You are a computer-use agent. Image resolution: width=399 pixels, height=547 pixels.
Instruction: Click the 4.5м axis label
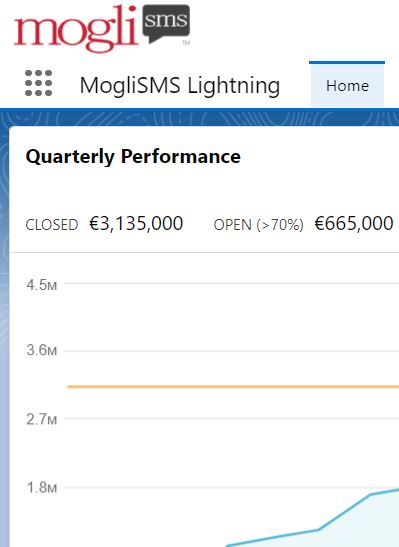coord(42,285)
